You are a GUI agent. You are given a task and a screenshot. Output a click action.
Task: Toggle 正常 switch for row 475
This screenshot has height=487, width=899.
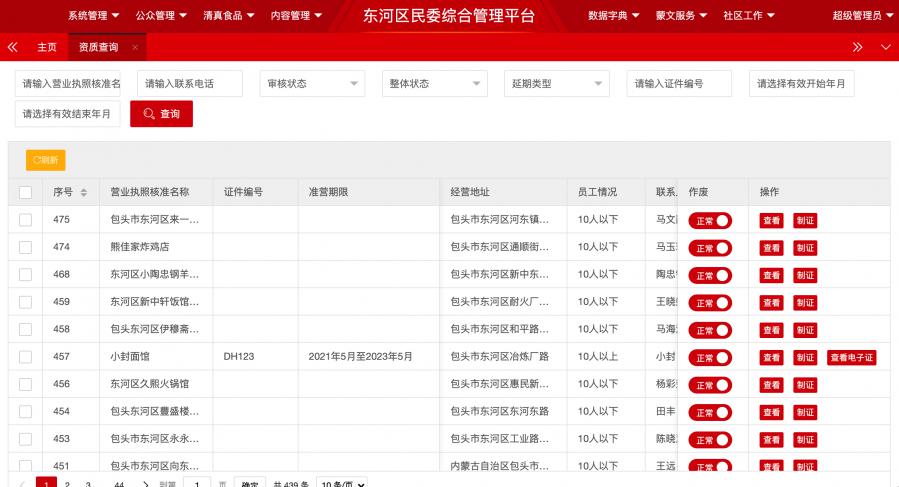710,220
